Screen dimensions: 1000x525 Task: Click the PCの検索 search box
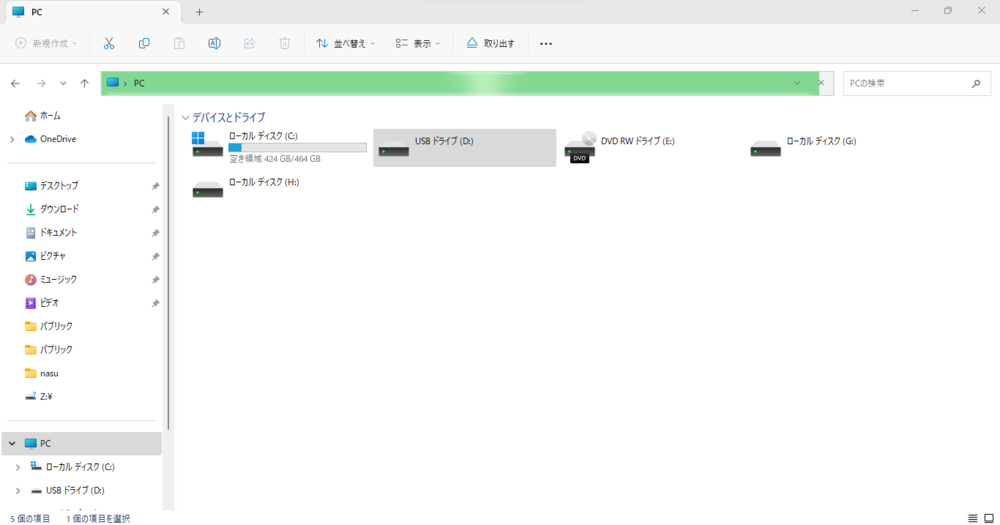pyautogui.click(x=905, y=83)
